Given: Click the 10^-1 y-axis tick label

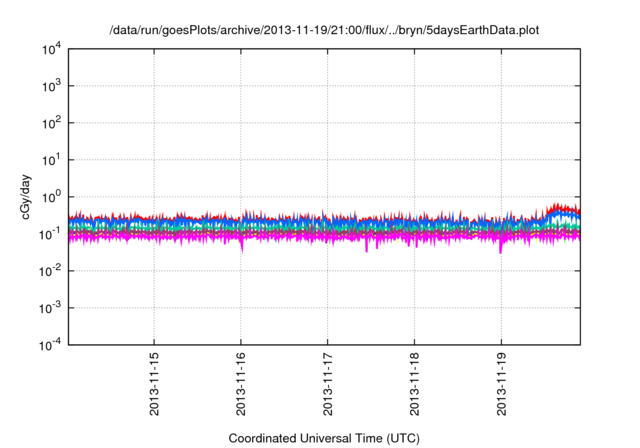Looking at the screenshot, I should pyautogui.click(x=51, y=234).
